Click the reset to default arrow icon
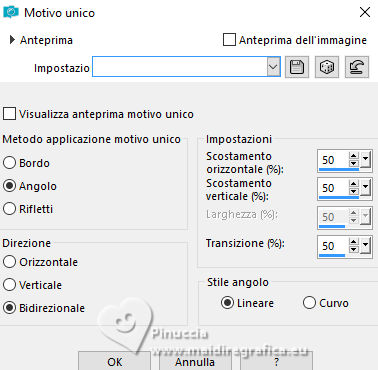 coord(357,67)
